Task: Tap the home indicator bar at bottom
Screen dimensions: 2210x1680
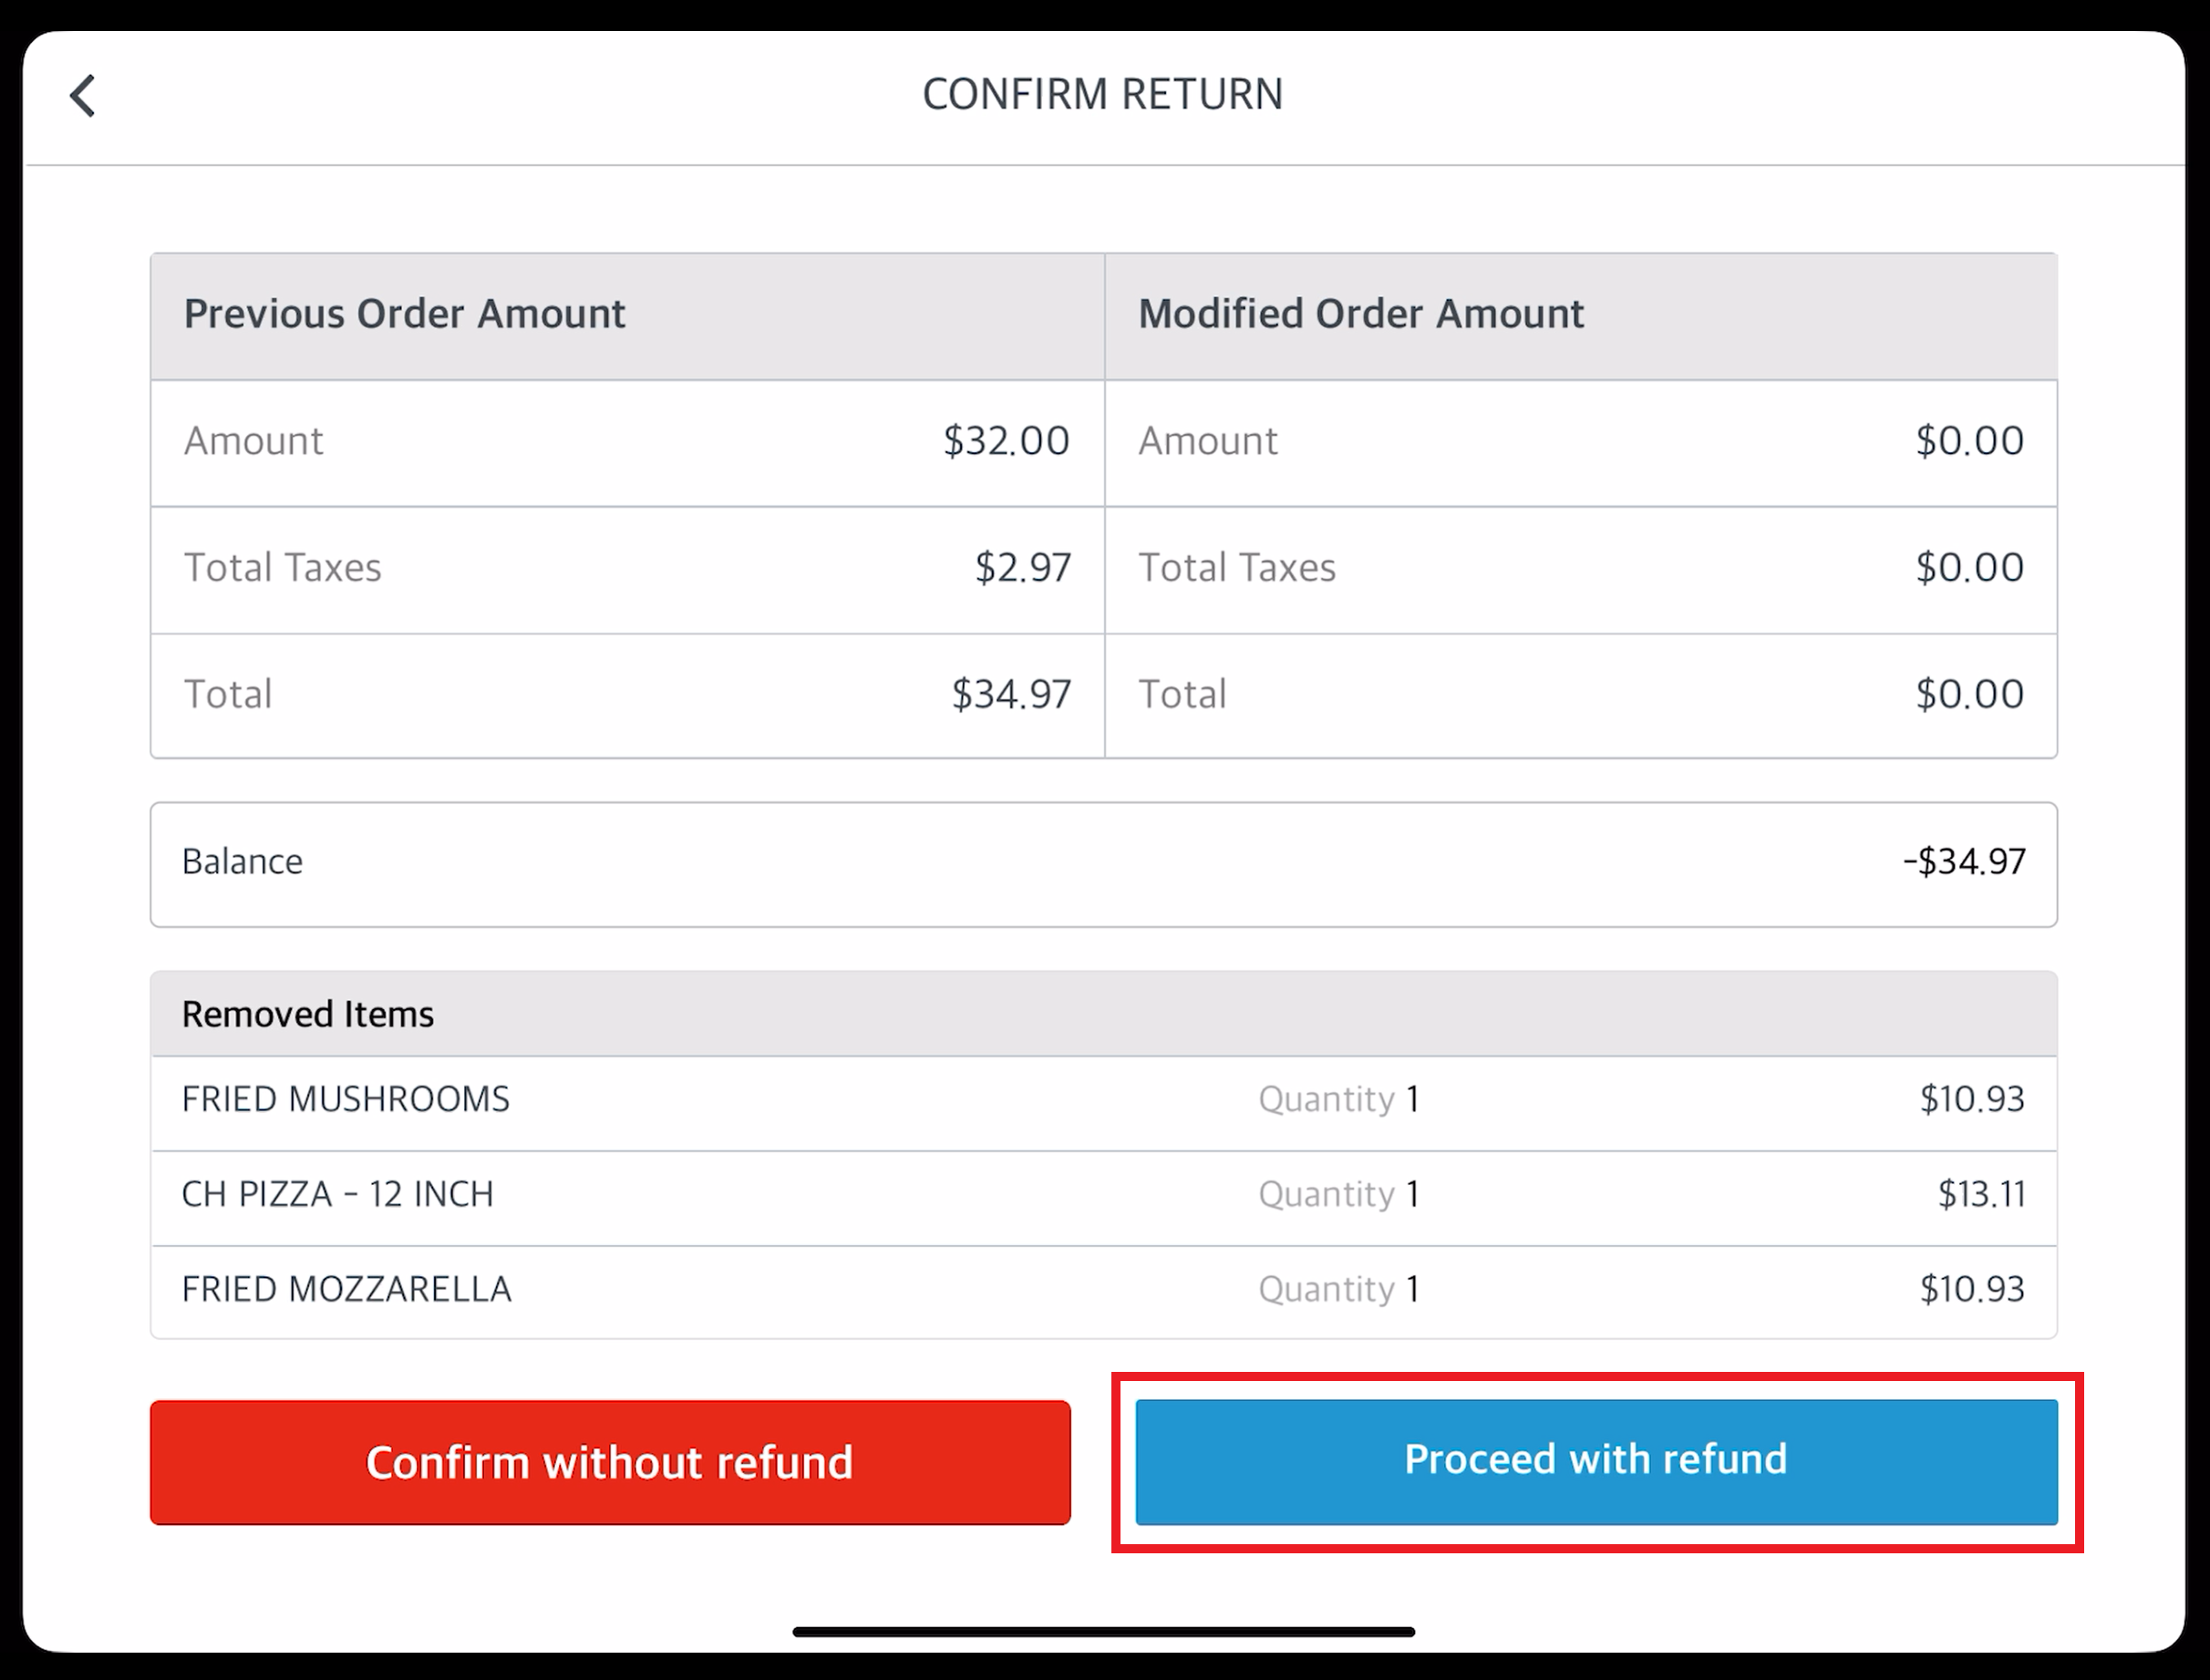Action: (1103, 1632)
